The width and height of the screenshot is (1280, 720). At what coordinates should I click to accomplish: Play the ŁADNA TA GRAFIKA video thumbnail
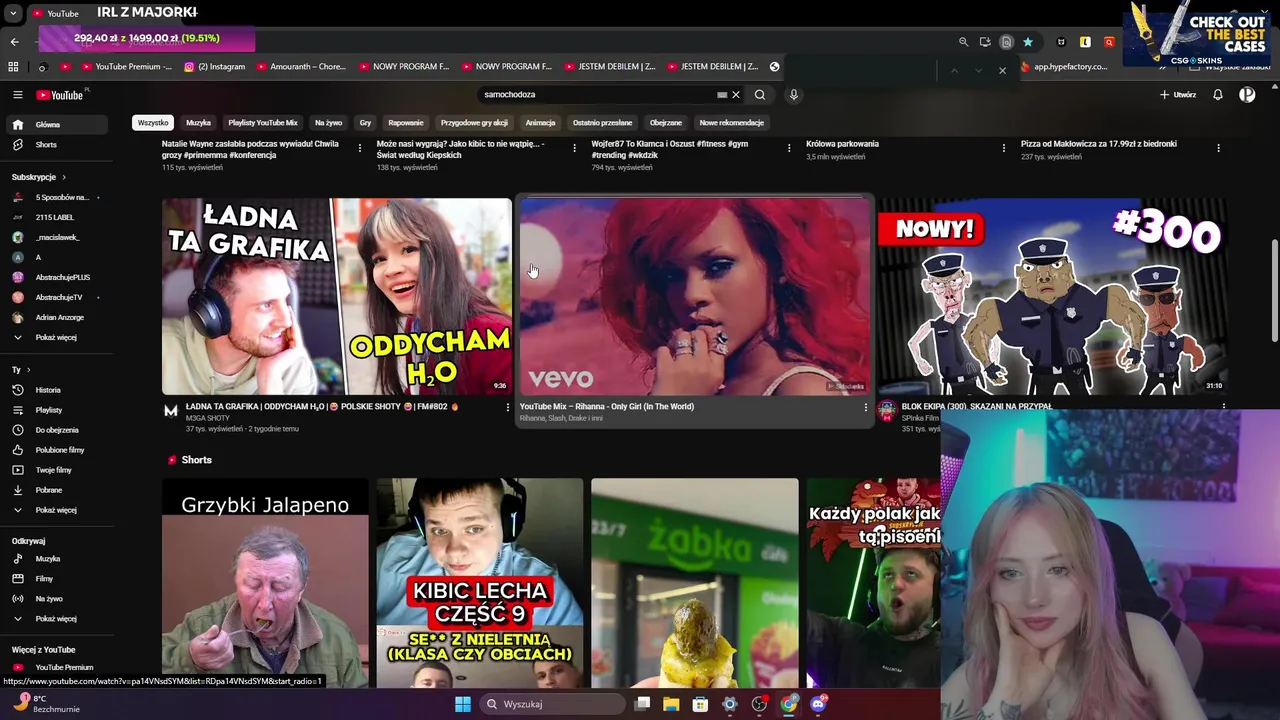(x=337, y=296)
